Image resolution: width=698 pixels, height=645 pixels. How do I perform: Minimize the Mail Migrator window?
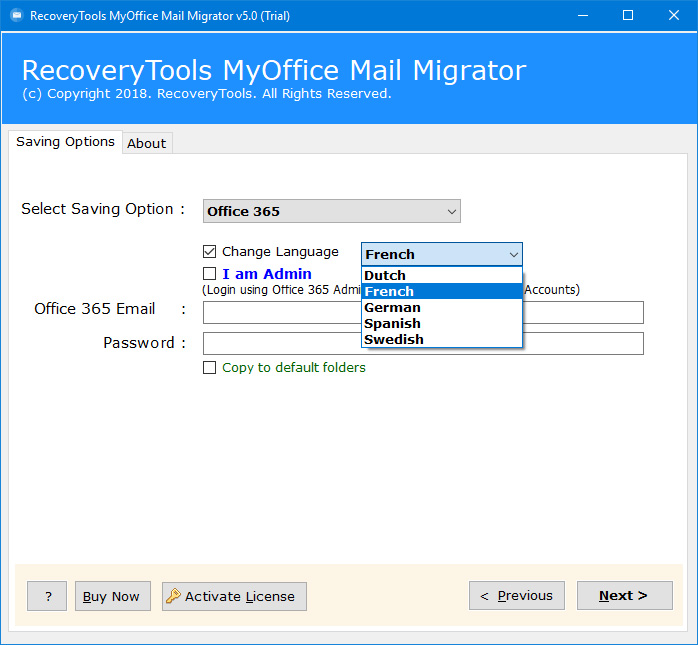coord(583,16)
